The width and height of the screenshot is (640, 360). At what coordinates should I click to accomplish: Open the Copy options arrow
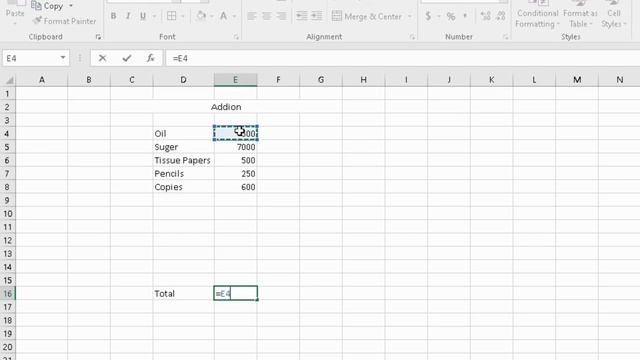71,6
